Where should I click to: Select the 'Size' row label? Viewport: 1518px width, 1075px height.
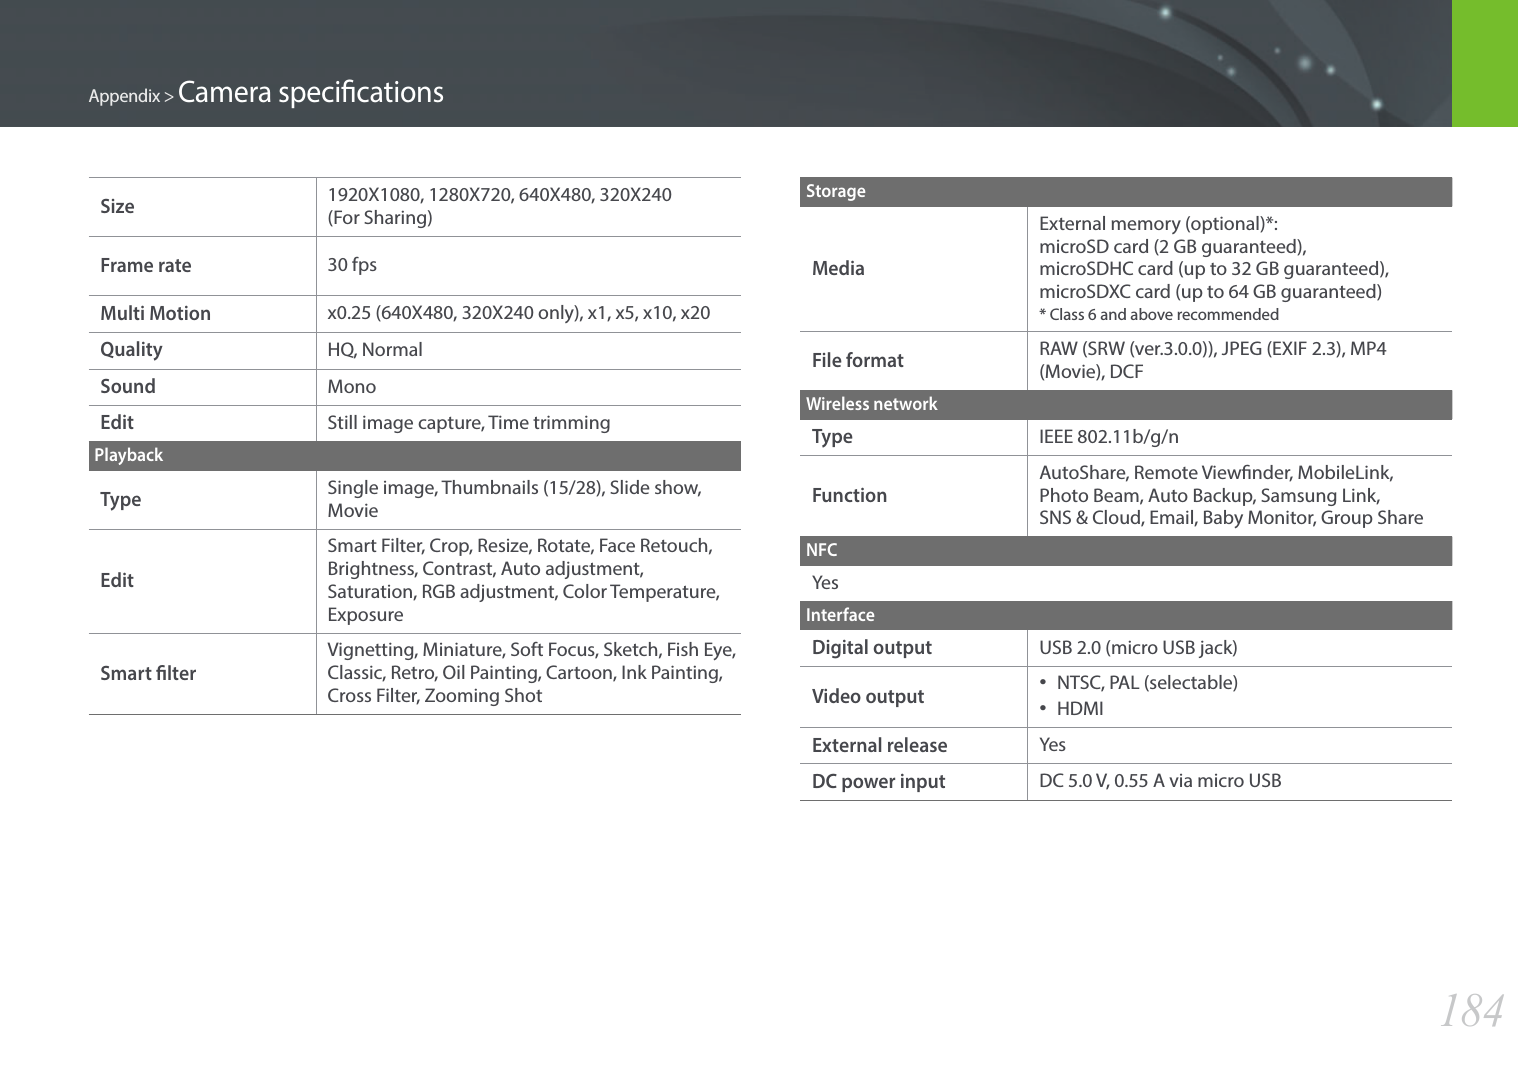[x=117, y=207]
